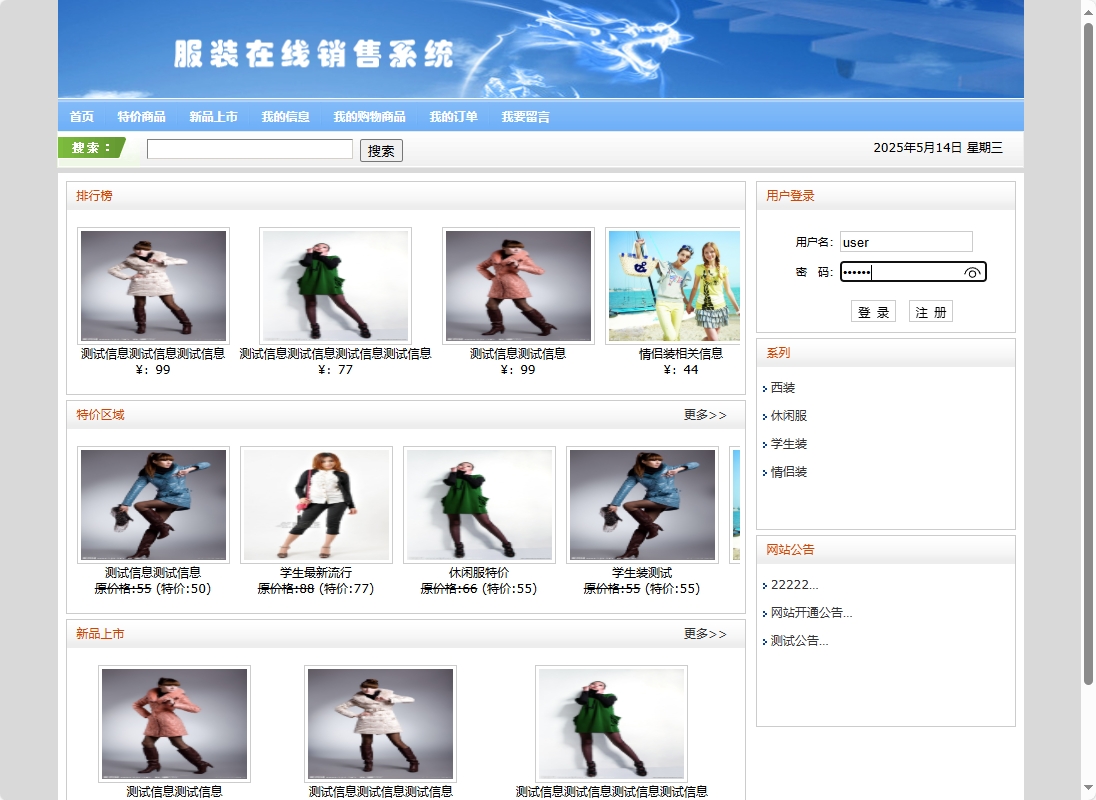Open 更多>> in the 特价区域 section
This screenshot has height=800, width=1096.
706,415
